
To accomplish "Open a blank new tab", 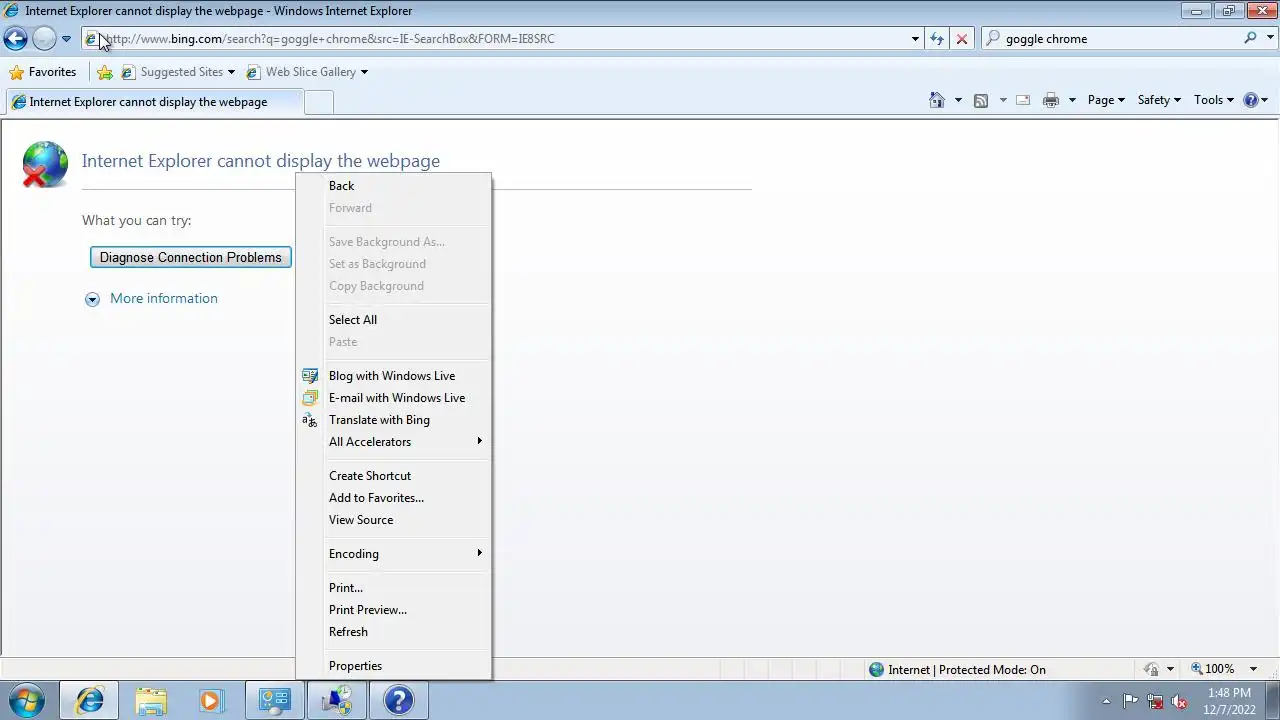I will click(x=318, y=102).
